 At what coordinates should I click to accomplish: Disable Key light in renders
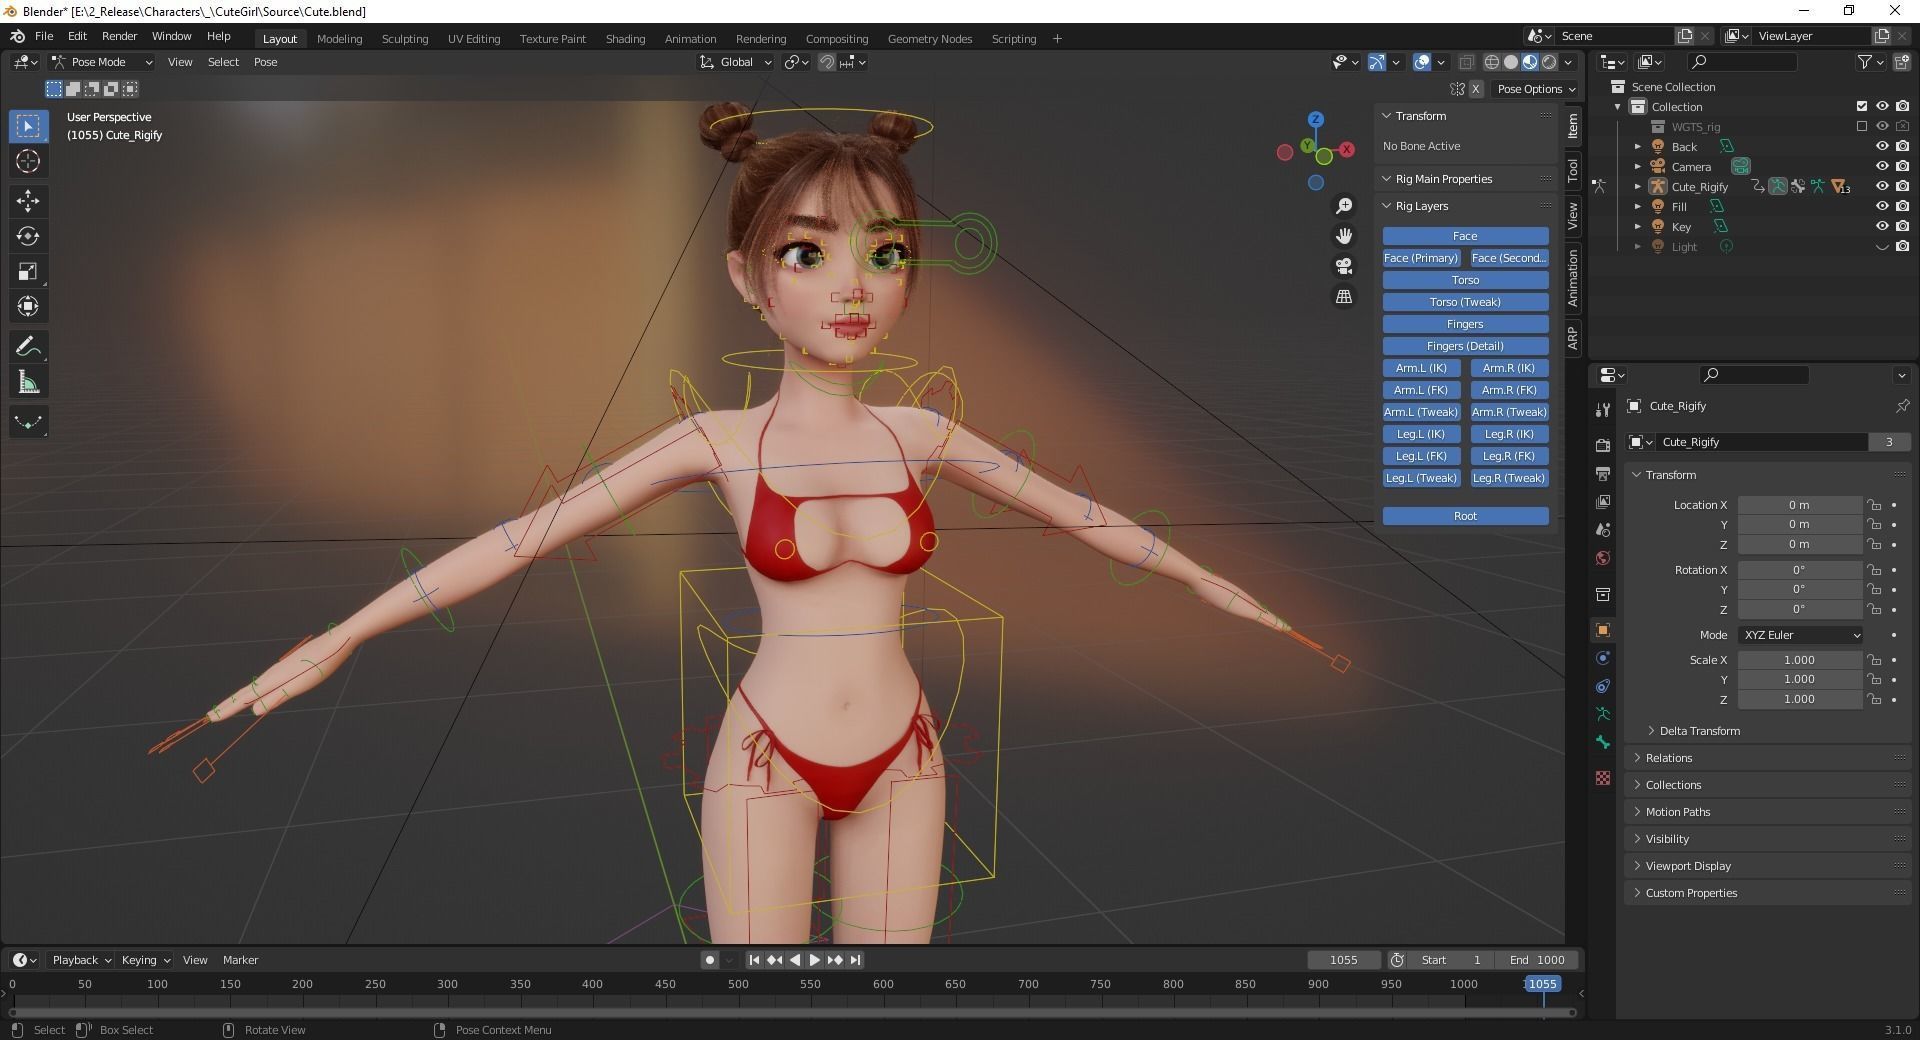pos(1902,226)
